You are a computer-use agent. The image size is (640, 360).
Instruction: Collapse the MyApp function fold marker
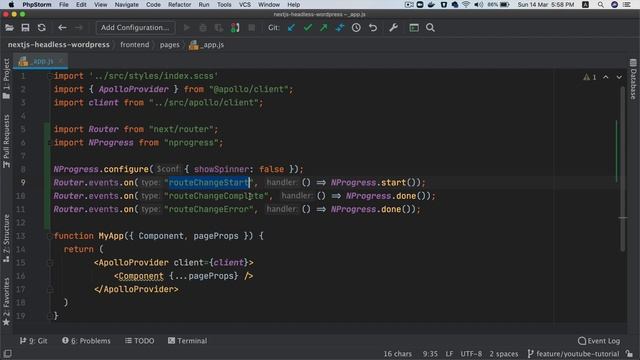coord(50,236)
